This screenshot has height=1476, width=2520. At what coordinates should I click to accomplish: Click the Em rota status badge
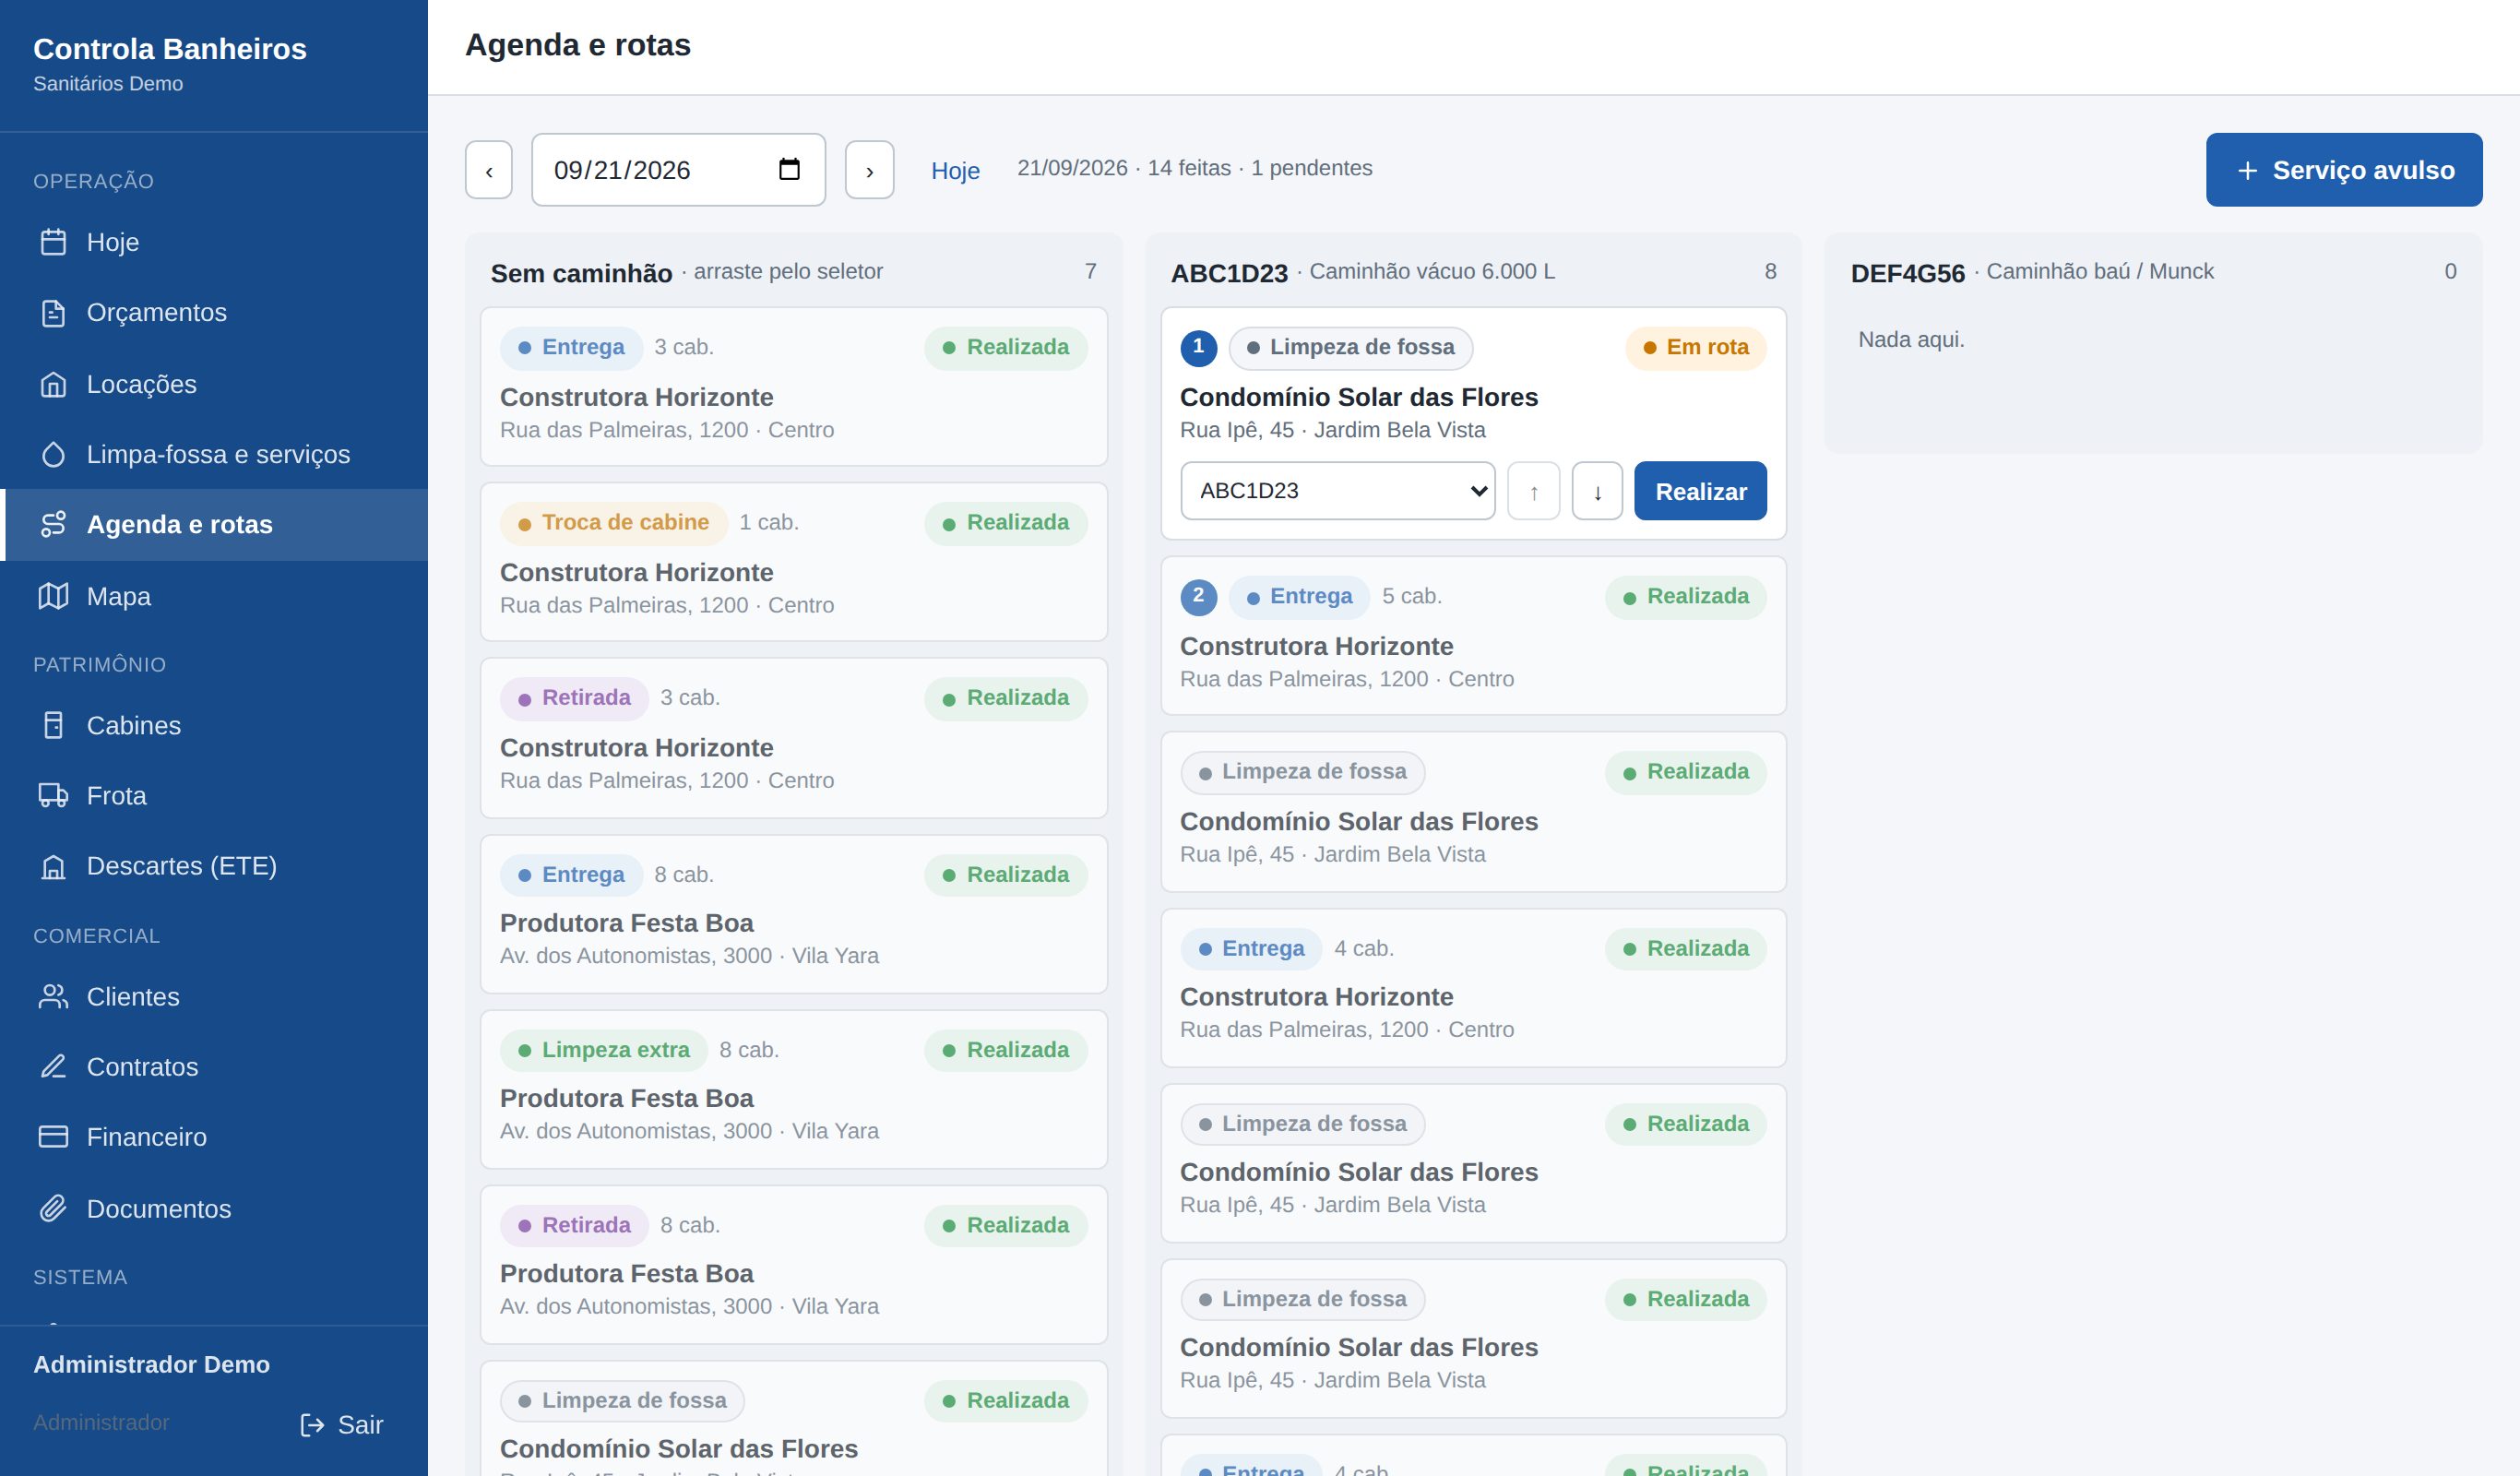click(x=1695, y=348)
